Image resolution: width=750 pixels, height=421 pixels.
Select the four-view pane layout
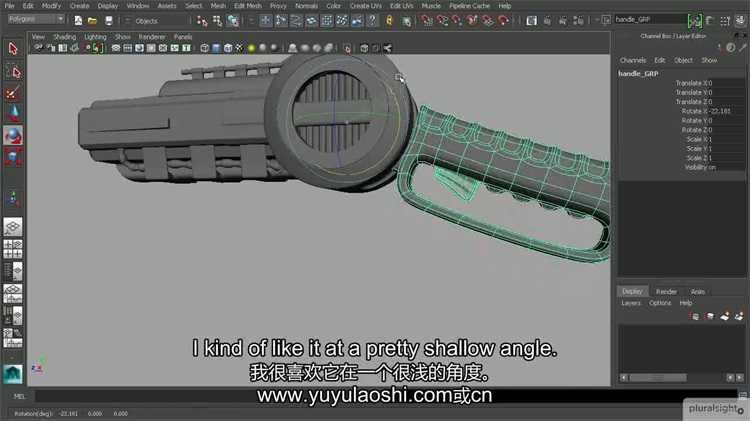[x=14, y=248]
